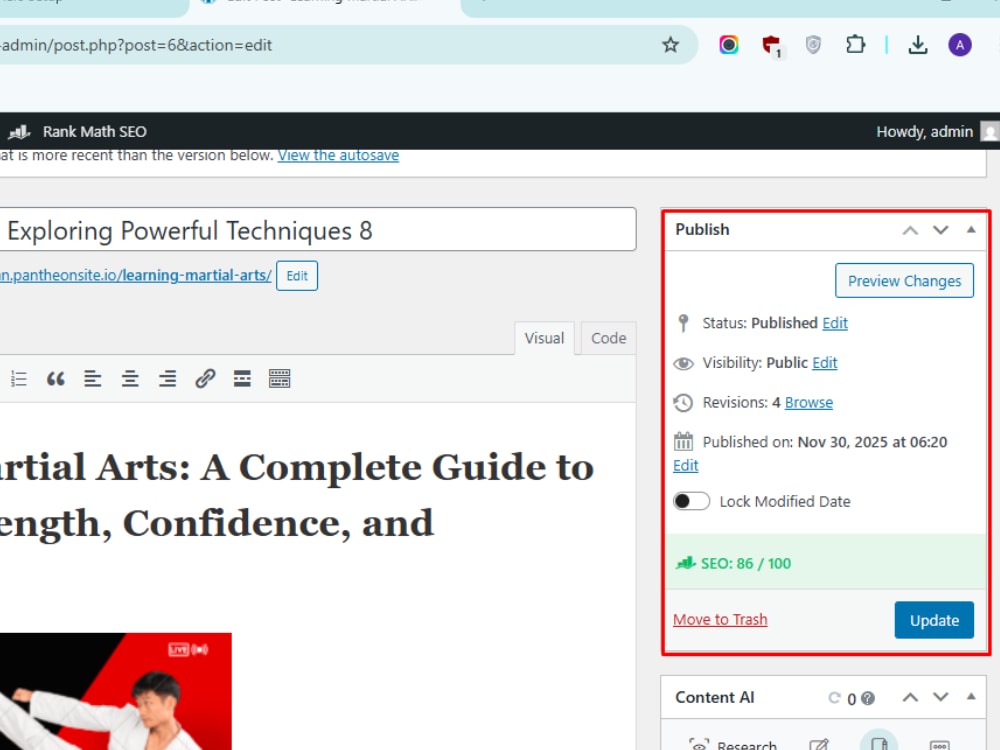Image resolution: width=1000 pixels, height=750 pixels.
Task: Center align the text
Action: pyautogui.click(x=130, y=379)
